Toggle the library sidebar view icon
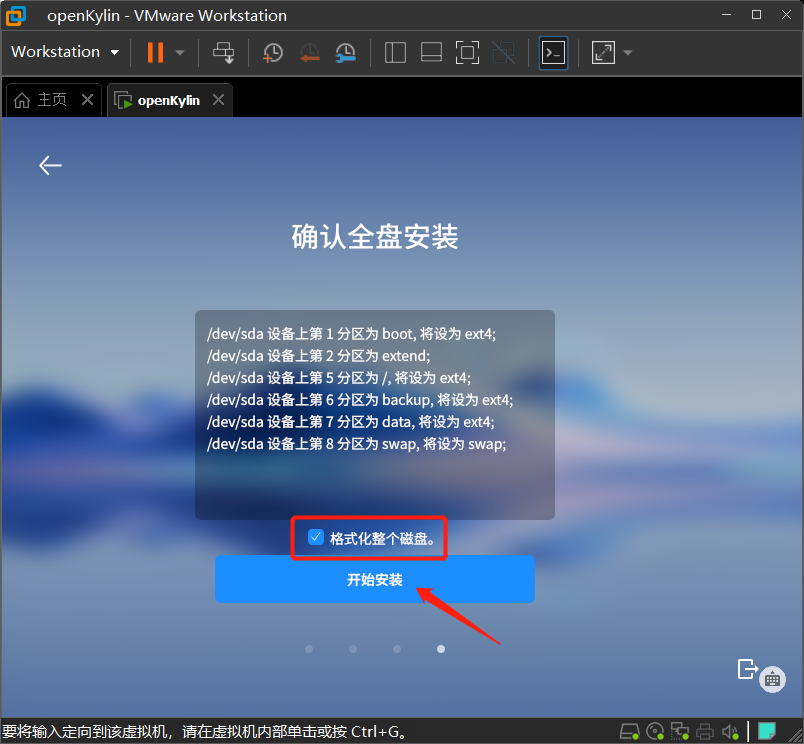 pyautogui.click(x=395, y=52)
